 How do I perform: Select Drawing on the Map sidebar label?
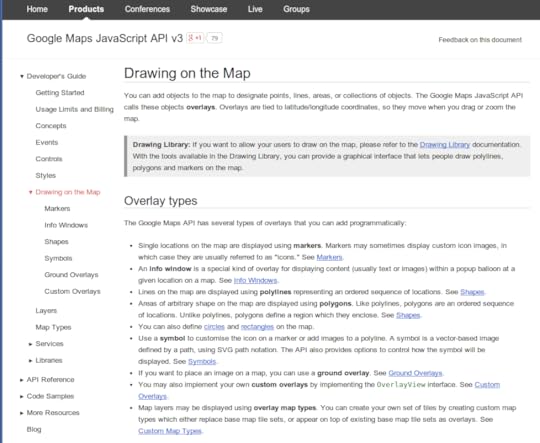(x=68, y=192)
